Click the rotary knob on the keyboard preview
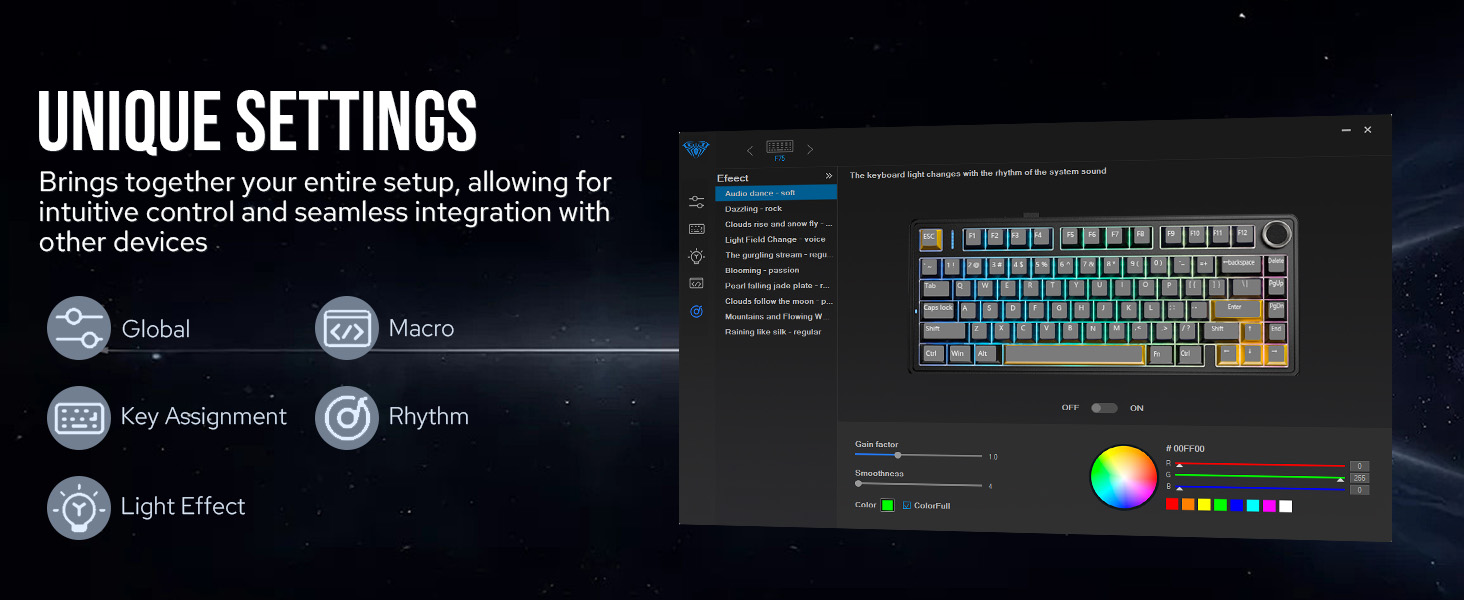 click(x=1276, y=234)
